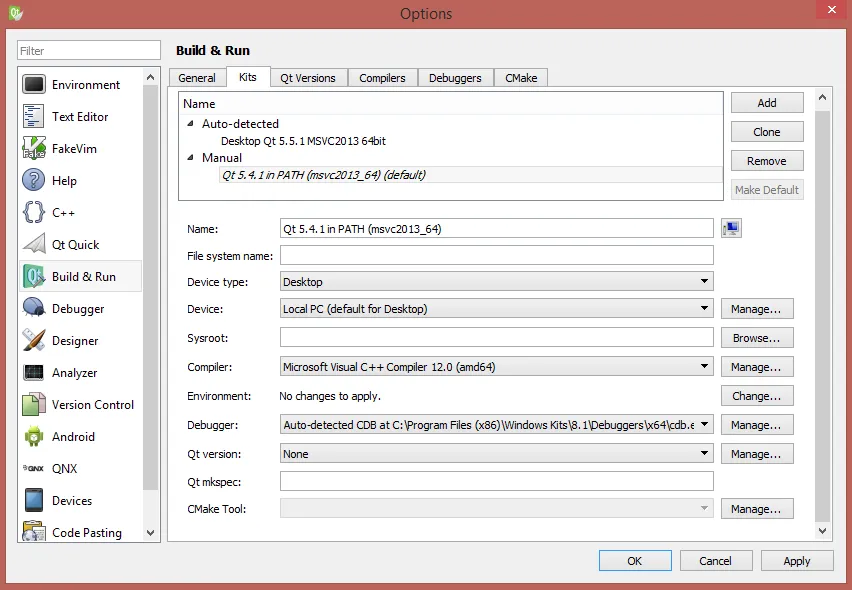Open the Device type dropdown
Image resolution: width=852 pixels, height=590 pixels.
tap(497, 281)
